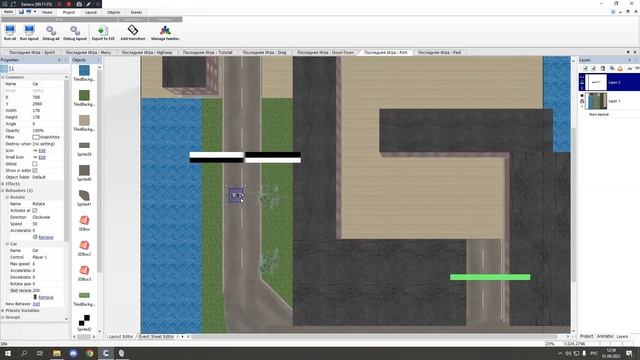This screenshot has height=360, width=640.
Task: Toggle the Global checkbox
Action: [35, 164]
